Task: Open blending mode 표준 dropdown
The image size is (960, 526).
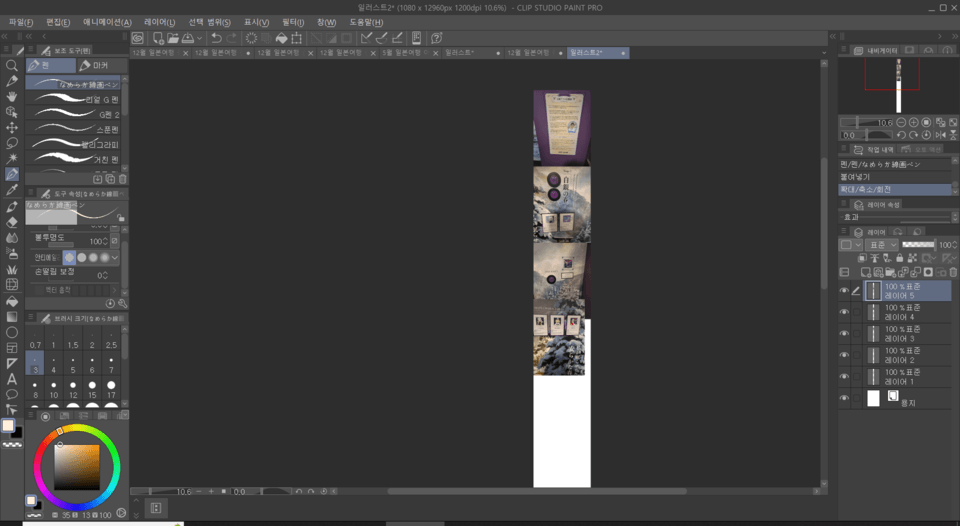Action: point(881,245)
